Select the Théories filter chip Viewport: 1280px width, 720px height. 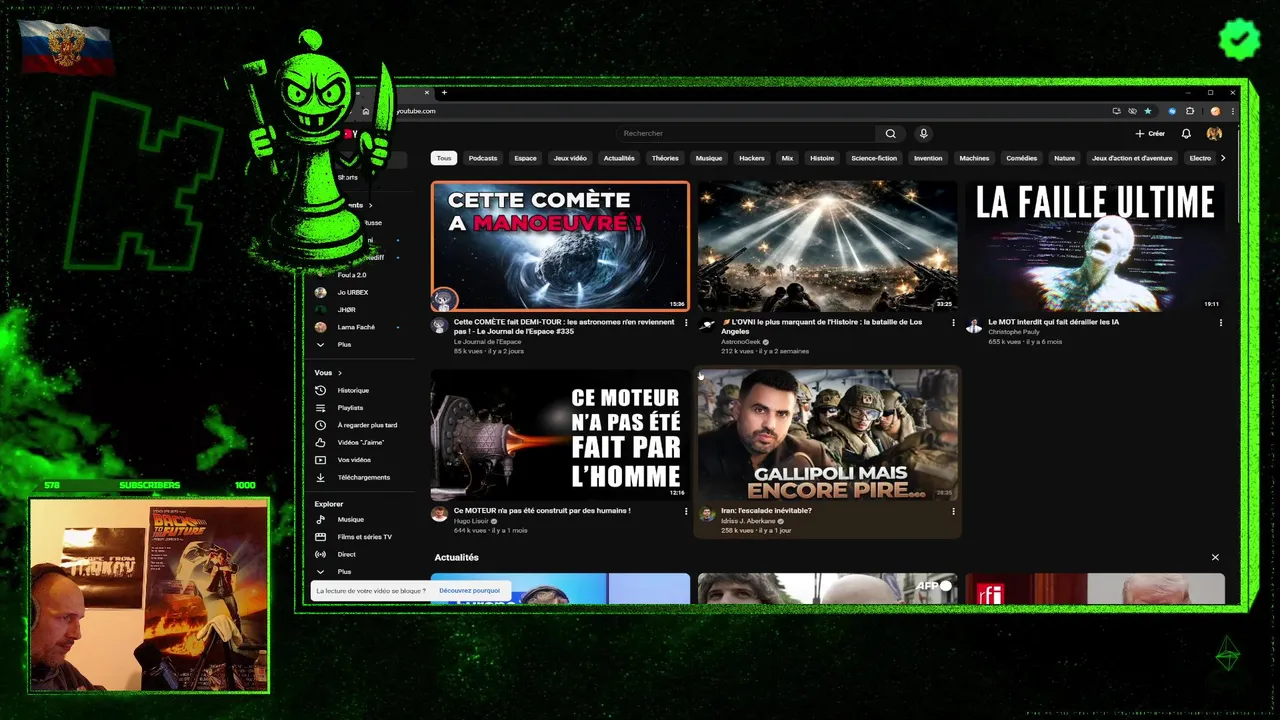tap(665, 158)
